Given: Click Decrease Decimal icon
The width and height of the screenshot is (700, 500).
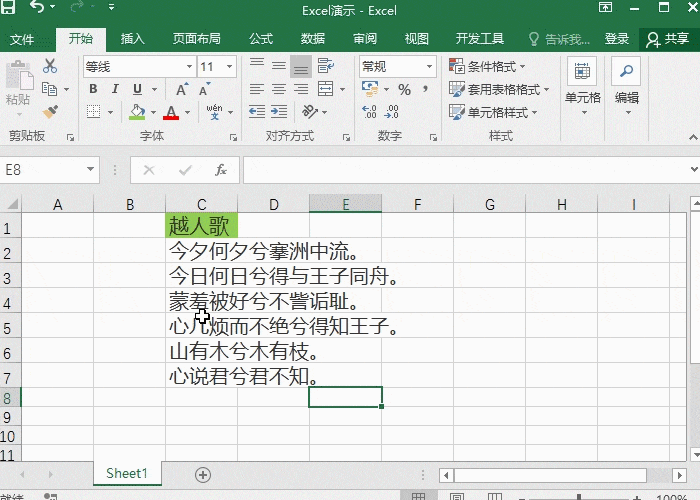Looking at the screenshot, I should pos(392,112).
